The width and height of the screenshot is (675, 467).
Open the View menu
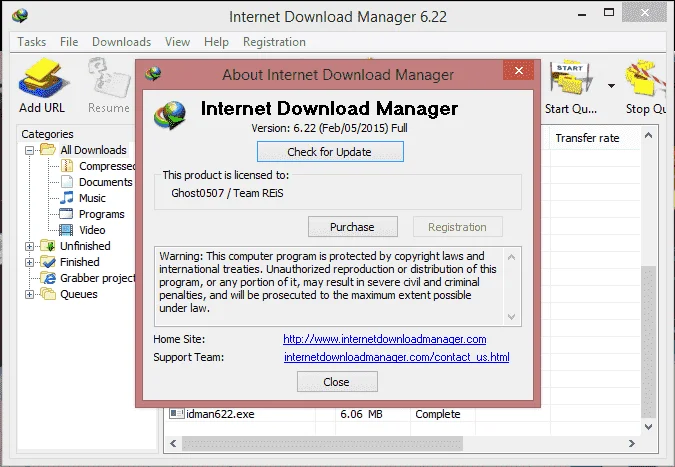coord(177,42)
